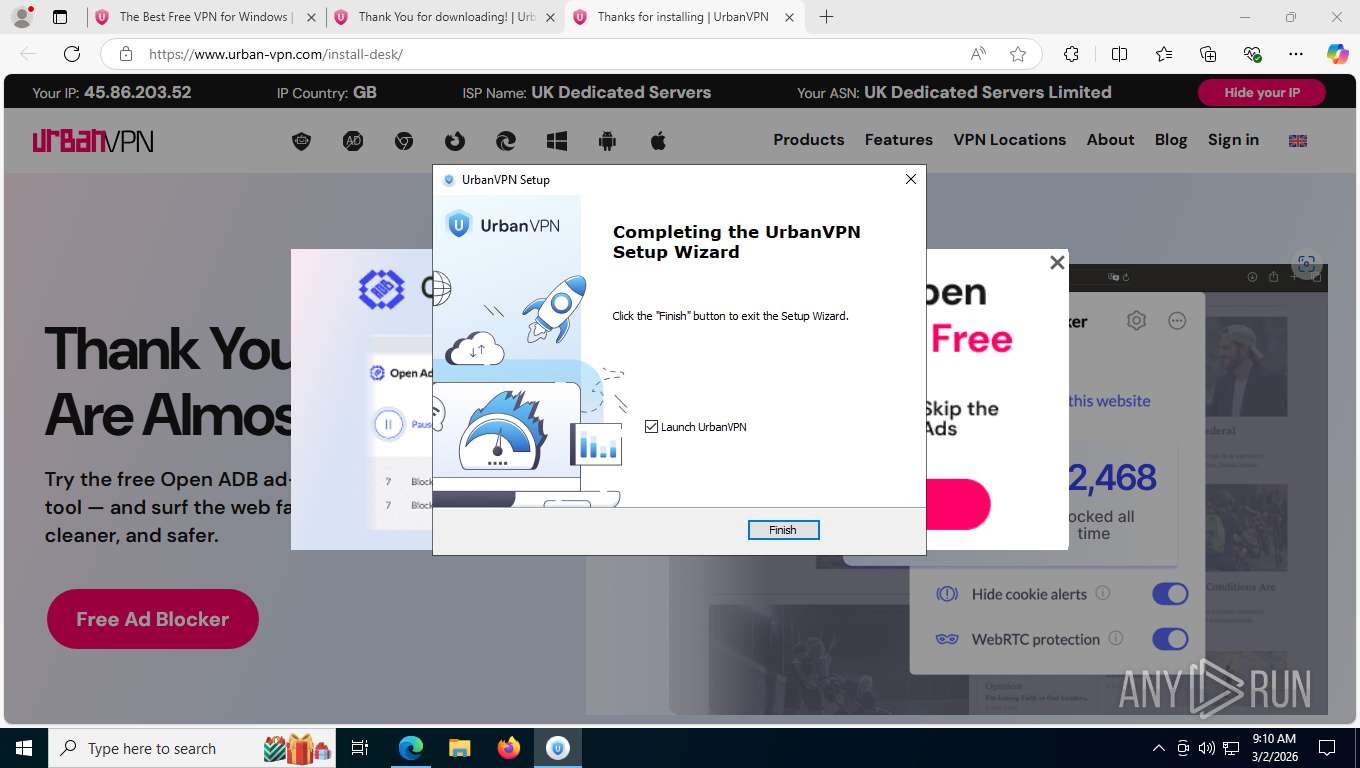Image resolution: width=1360 pixels, height=768 pixels.
Task: Launch Firefox from the taskbar
Action: 509,748
